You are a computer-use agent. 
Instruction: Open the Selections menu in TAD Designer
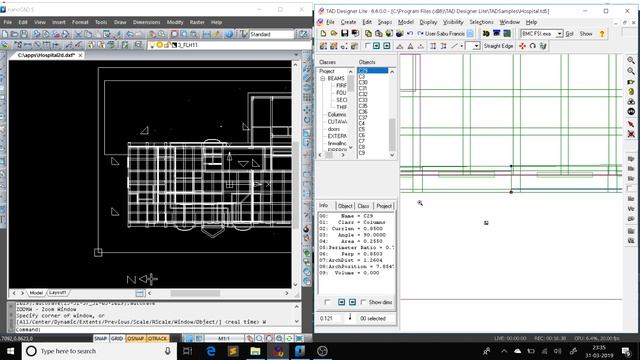(x=481, y=22)
